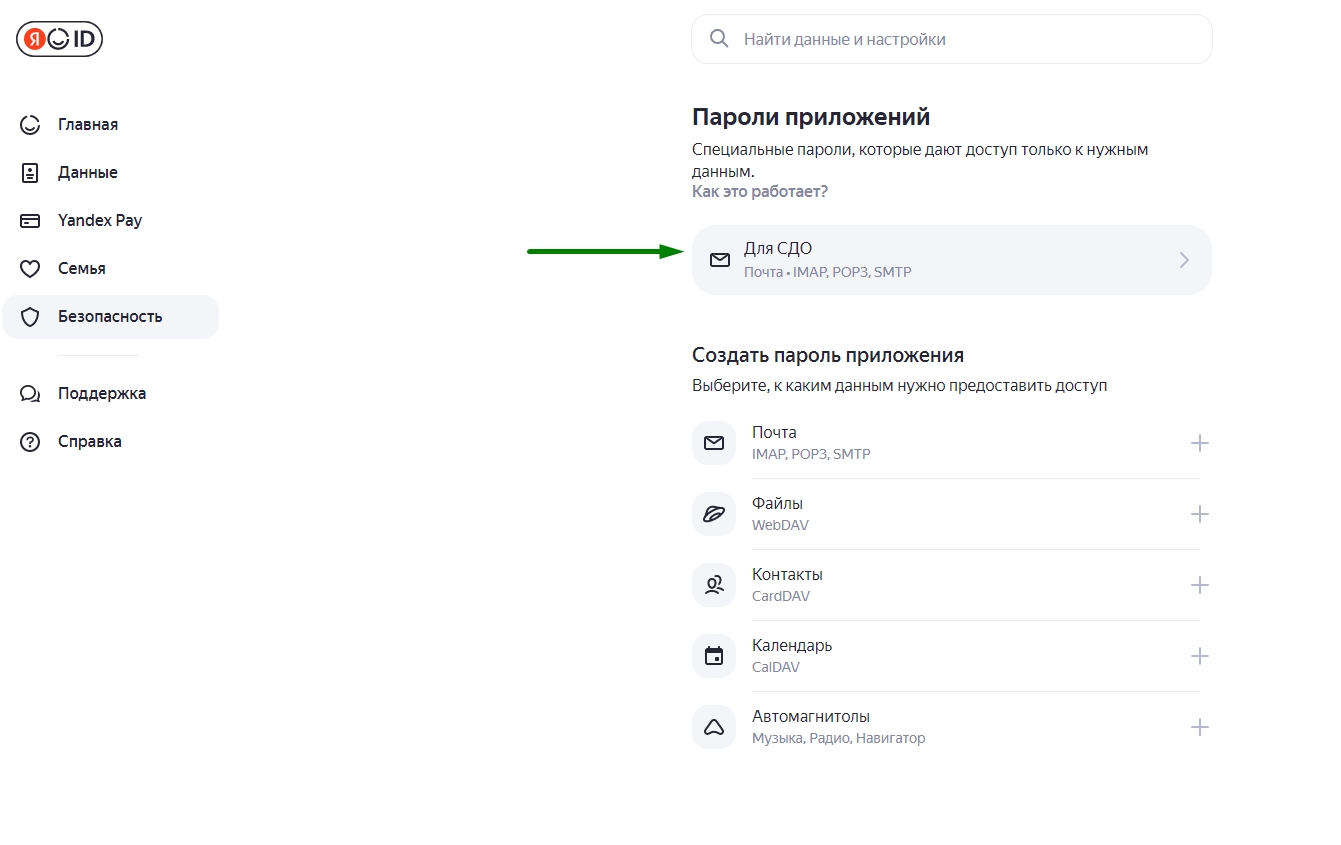
Task: Open Главная in the sidebar
Action: (x=110, y=125)
